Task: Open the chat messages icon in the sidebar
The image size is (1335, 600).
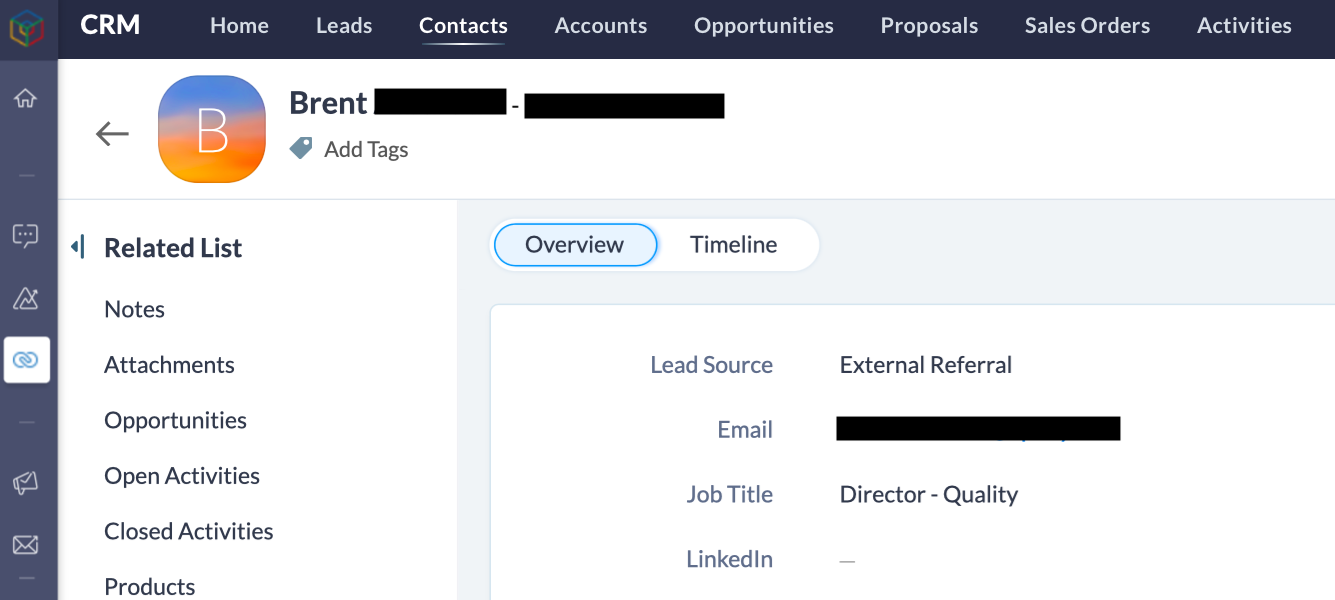Action: [x=28, y=236]
